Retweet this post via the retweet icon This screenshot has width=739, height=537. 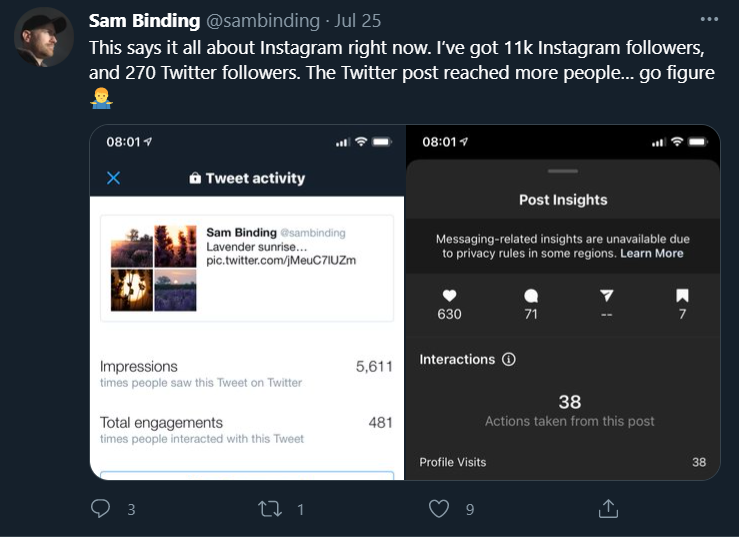[x=270, y=509]
